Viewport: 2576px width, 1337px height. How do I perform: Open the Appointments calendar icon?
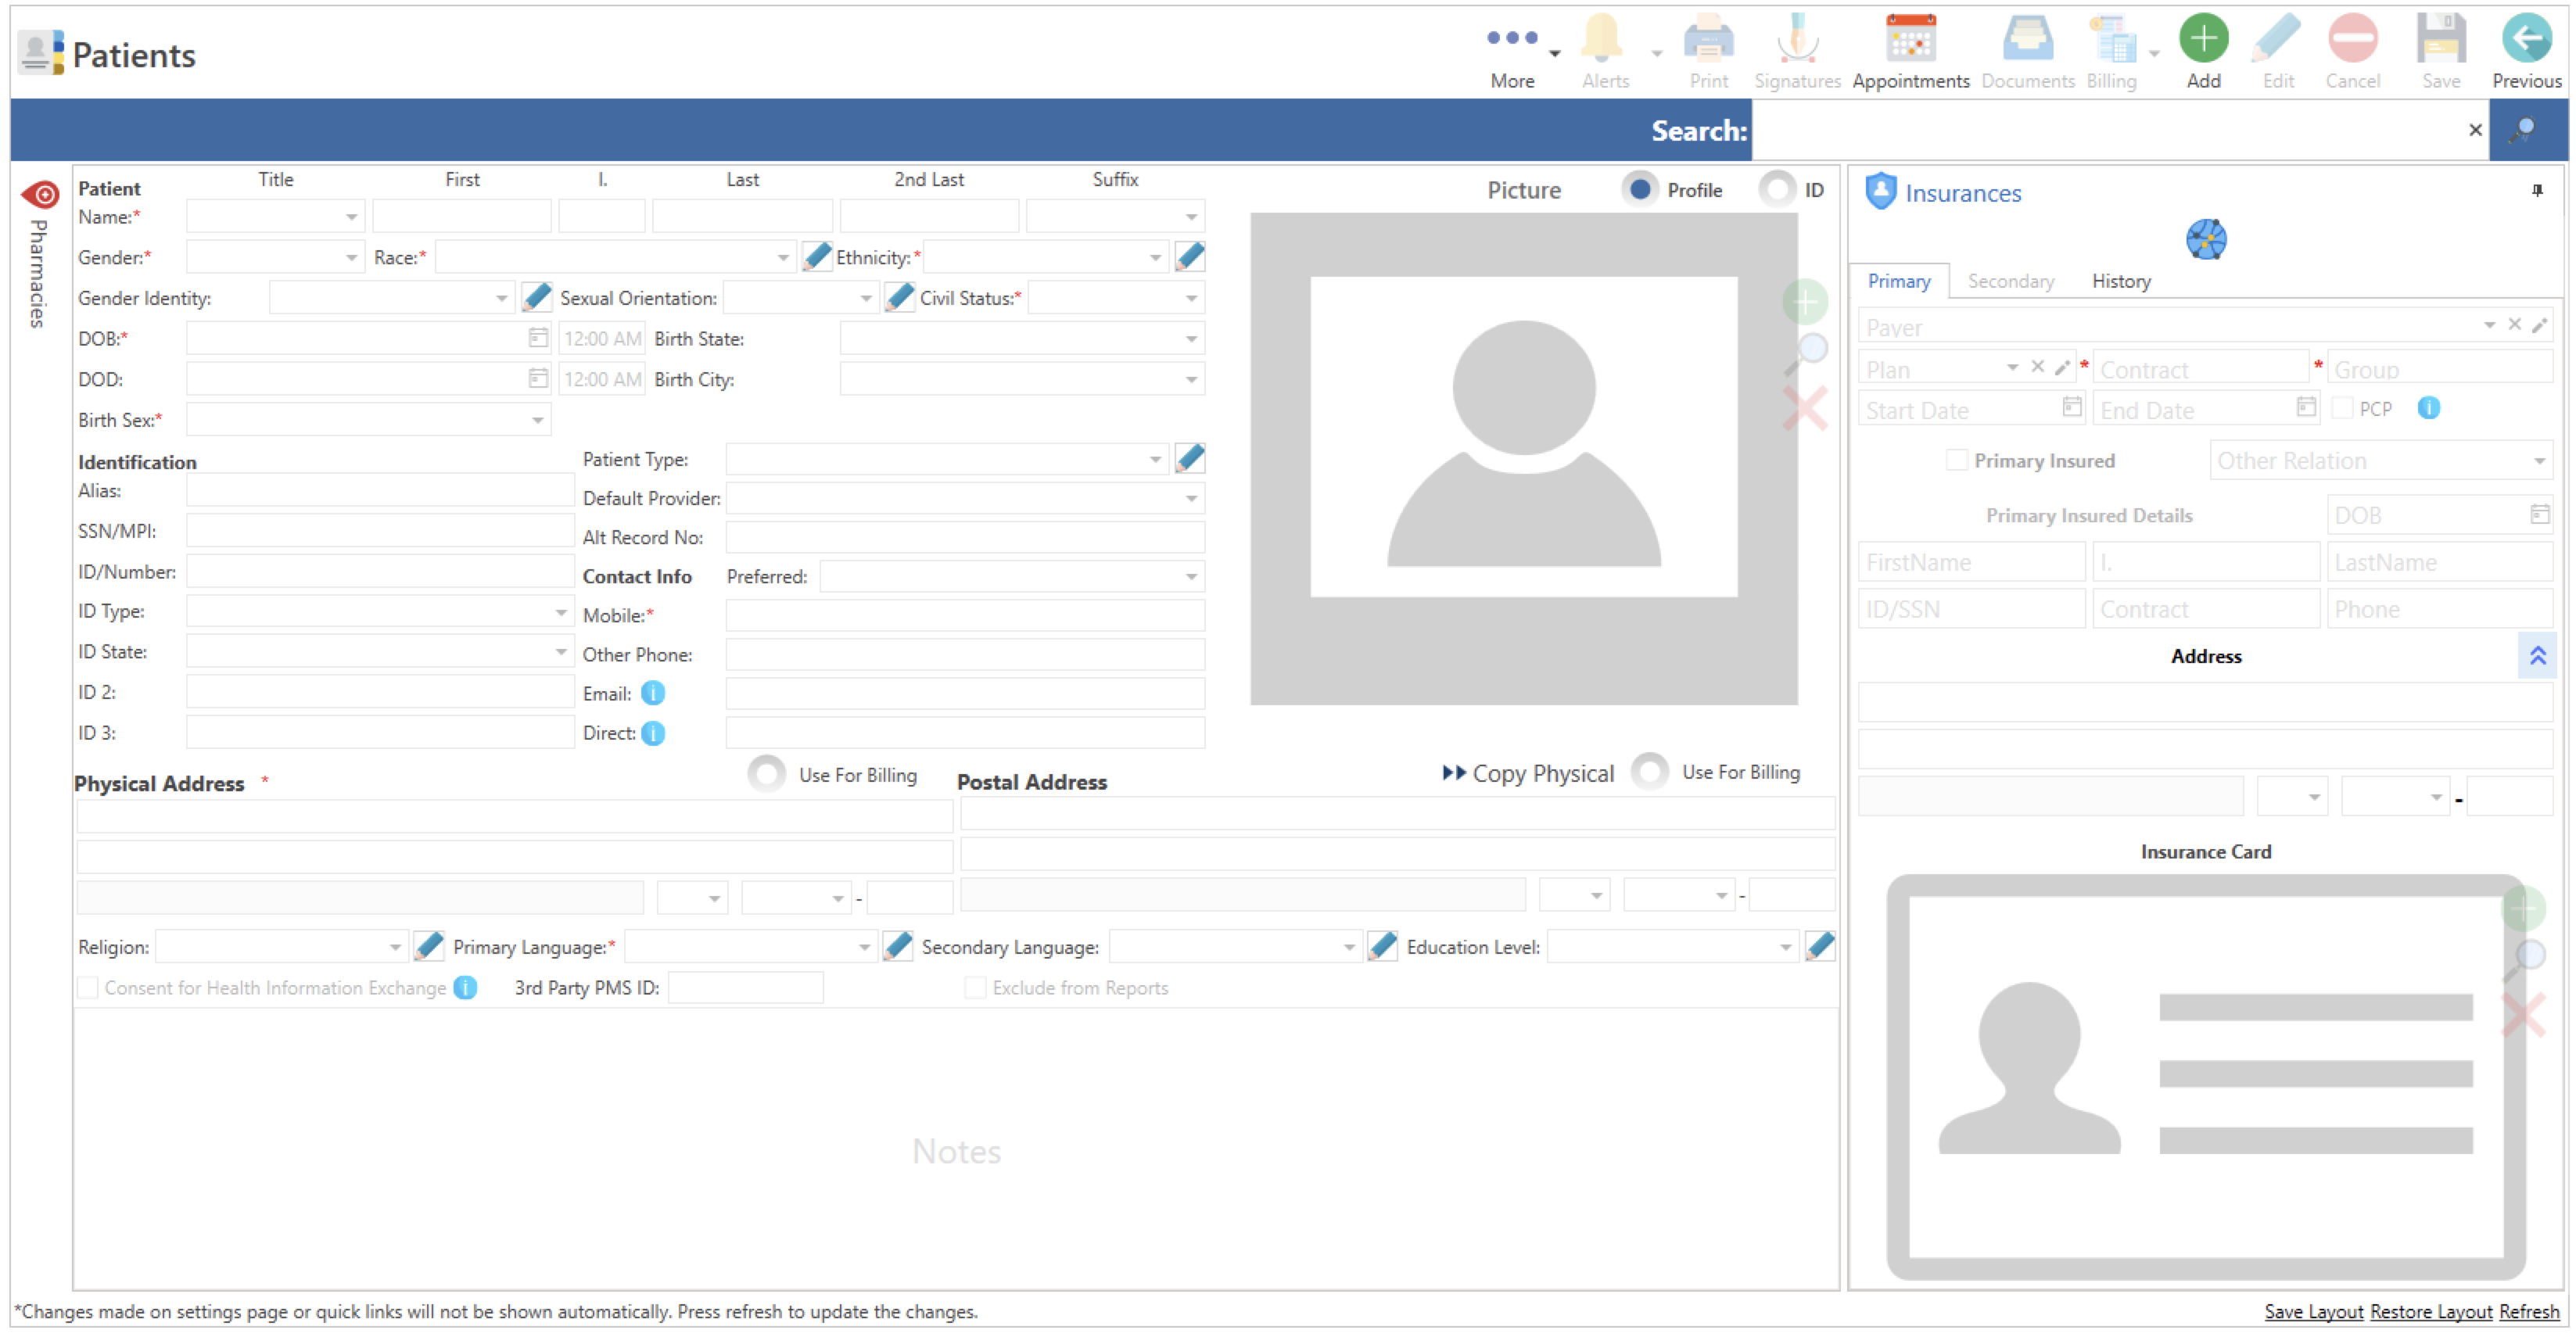[1910, 40]
